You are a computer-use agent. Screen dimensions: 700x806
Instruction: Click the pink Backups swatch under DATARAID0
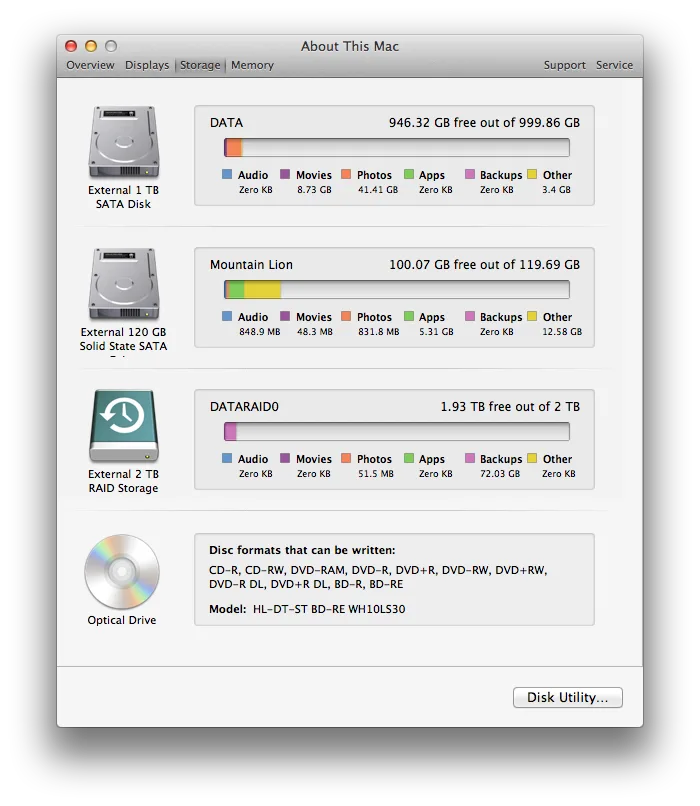point(470,459)
